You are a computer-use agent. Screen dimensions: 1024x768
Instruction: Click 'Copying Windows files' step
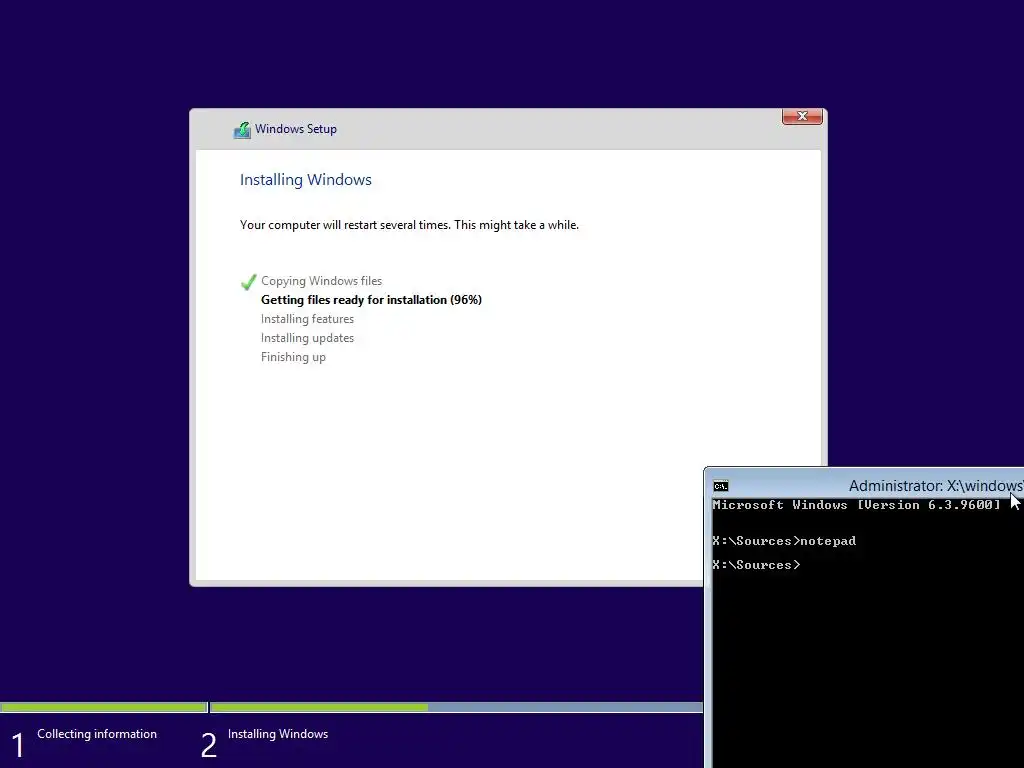tap(321, 281)
